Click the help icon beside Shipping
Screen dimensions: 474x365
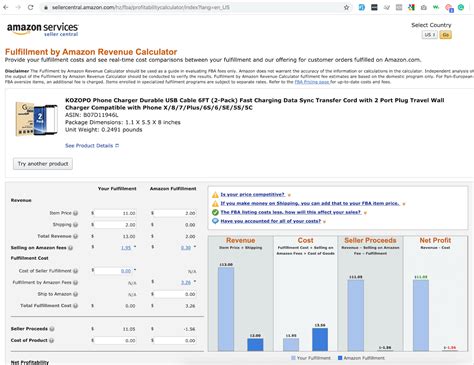click(x=76, y=225)
